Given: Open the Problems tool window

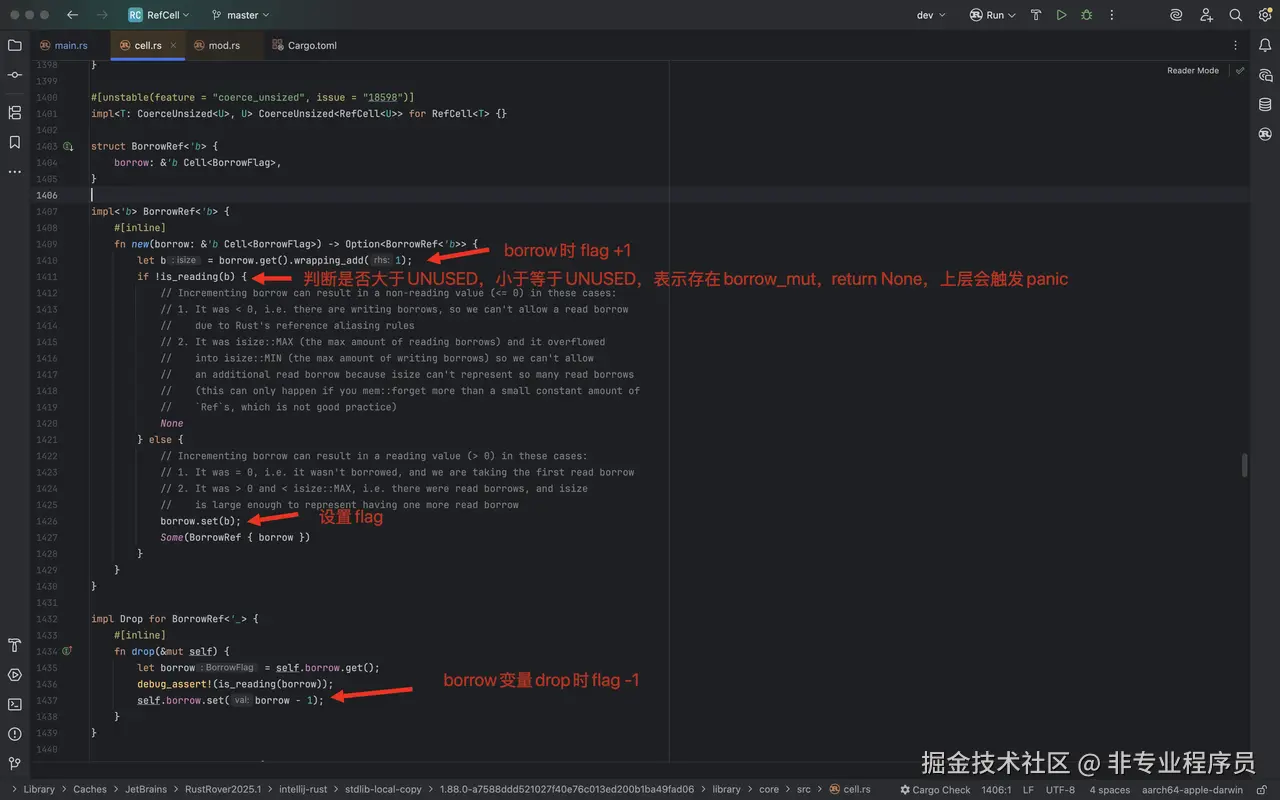Looking at the screenshot, I should (15, 734).
